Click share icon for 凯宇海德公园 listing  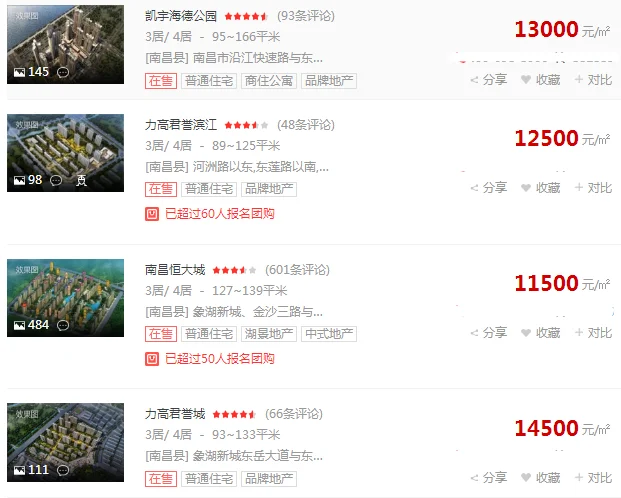474,80
